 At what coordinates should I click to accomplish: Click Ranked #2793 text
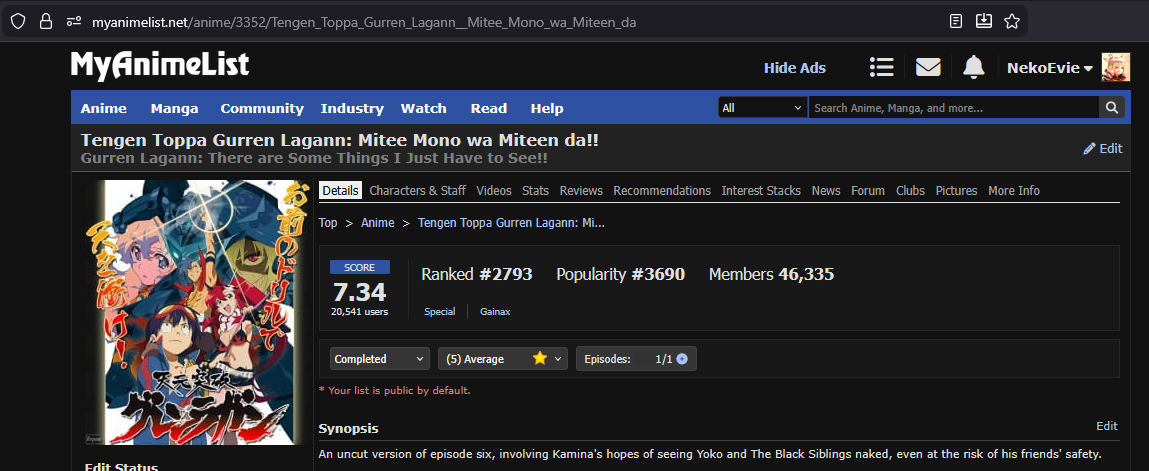[476, 275]
